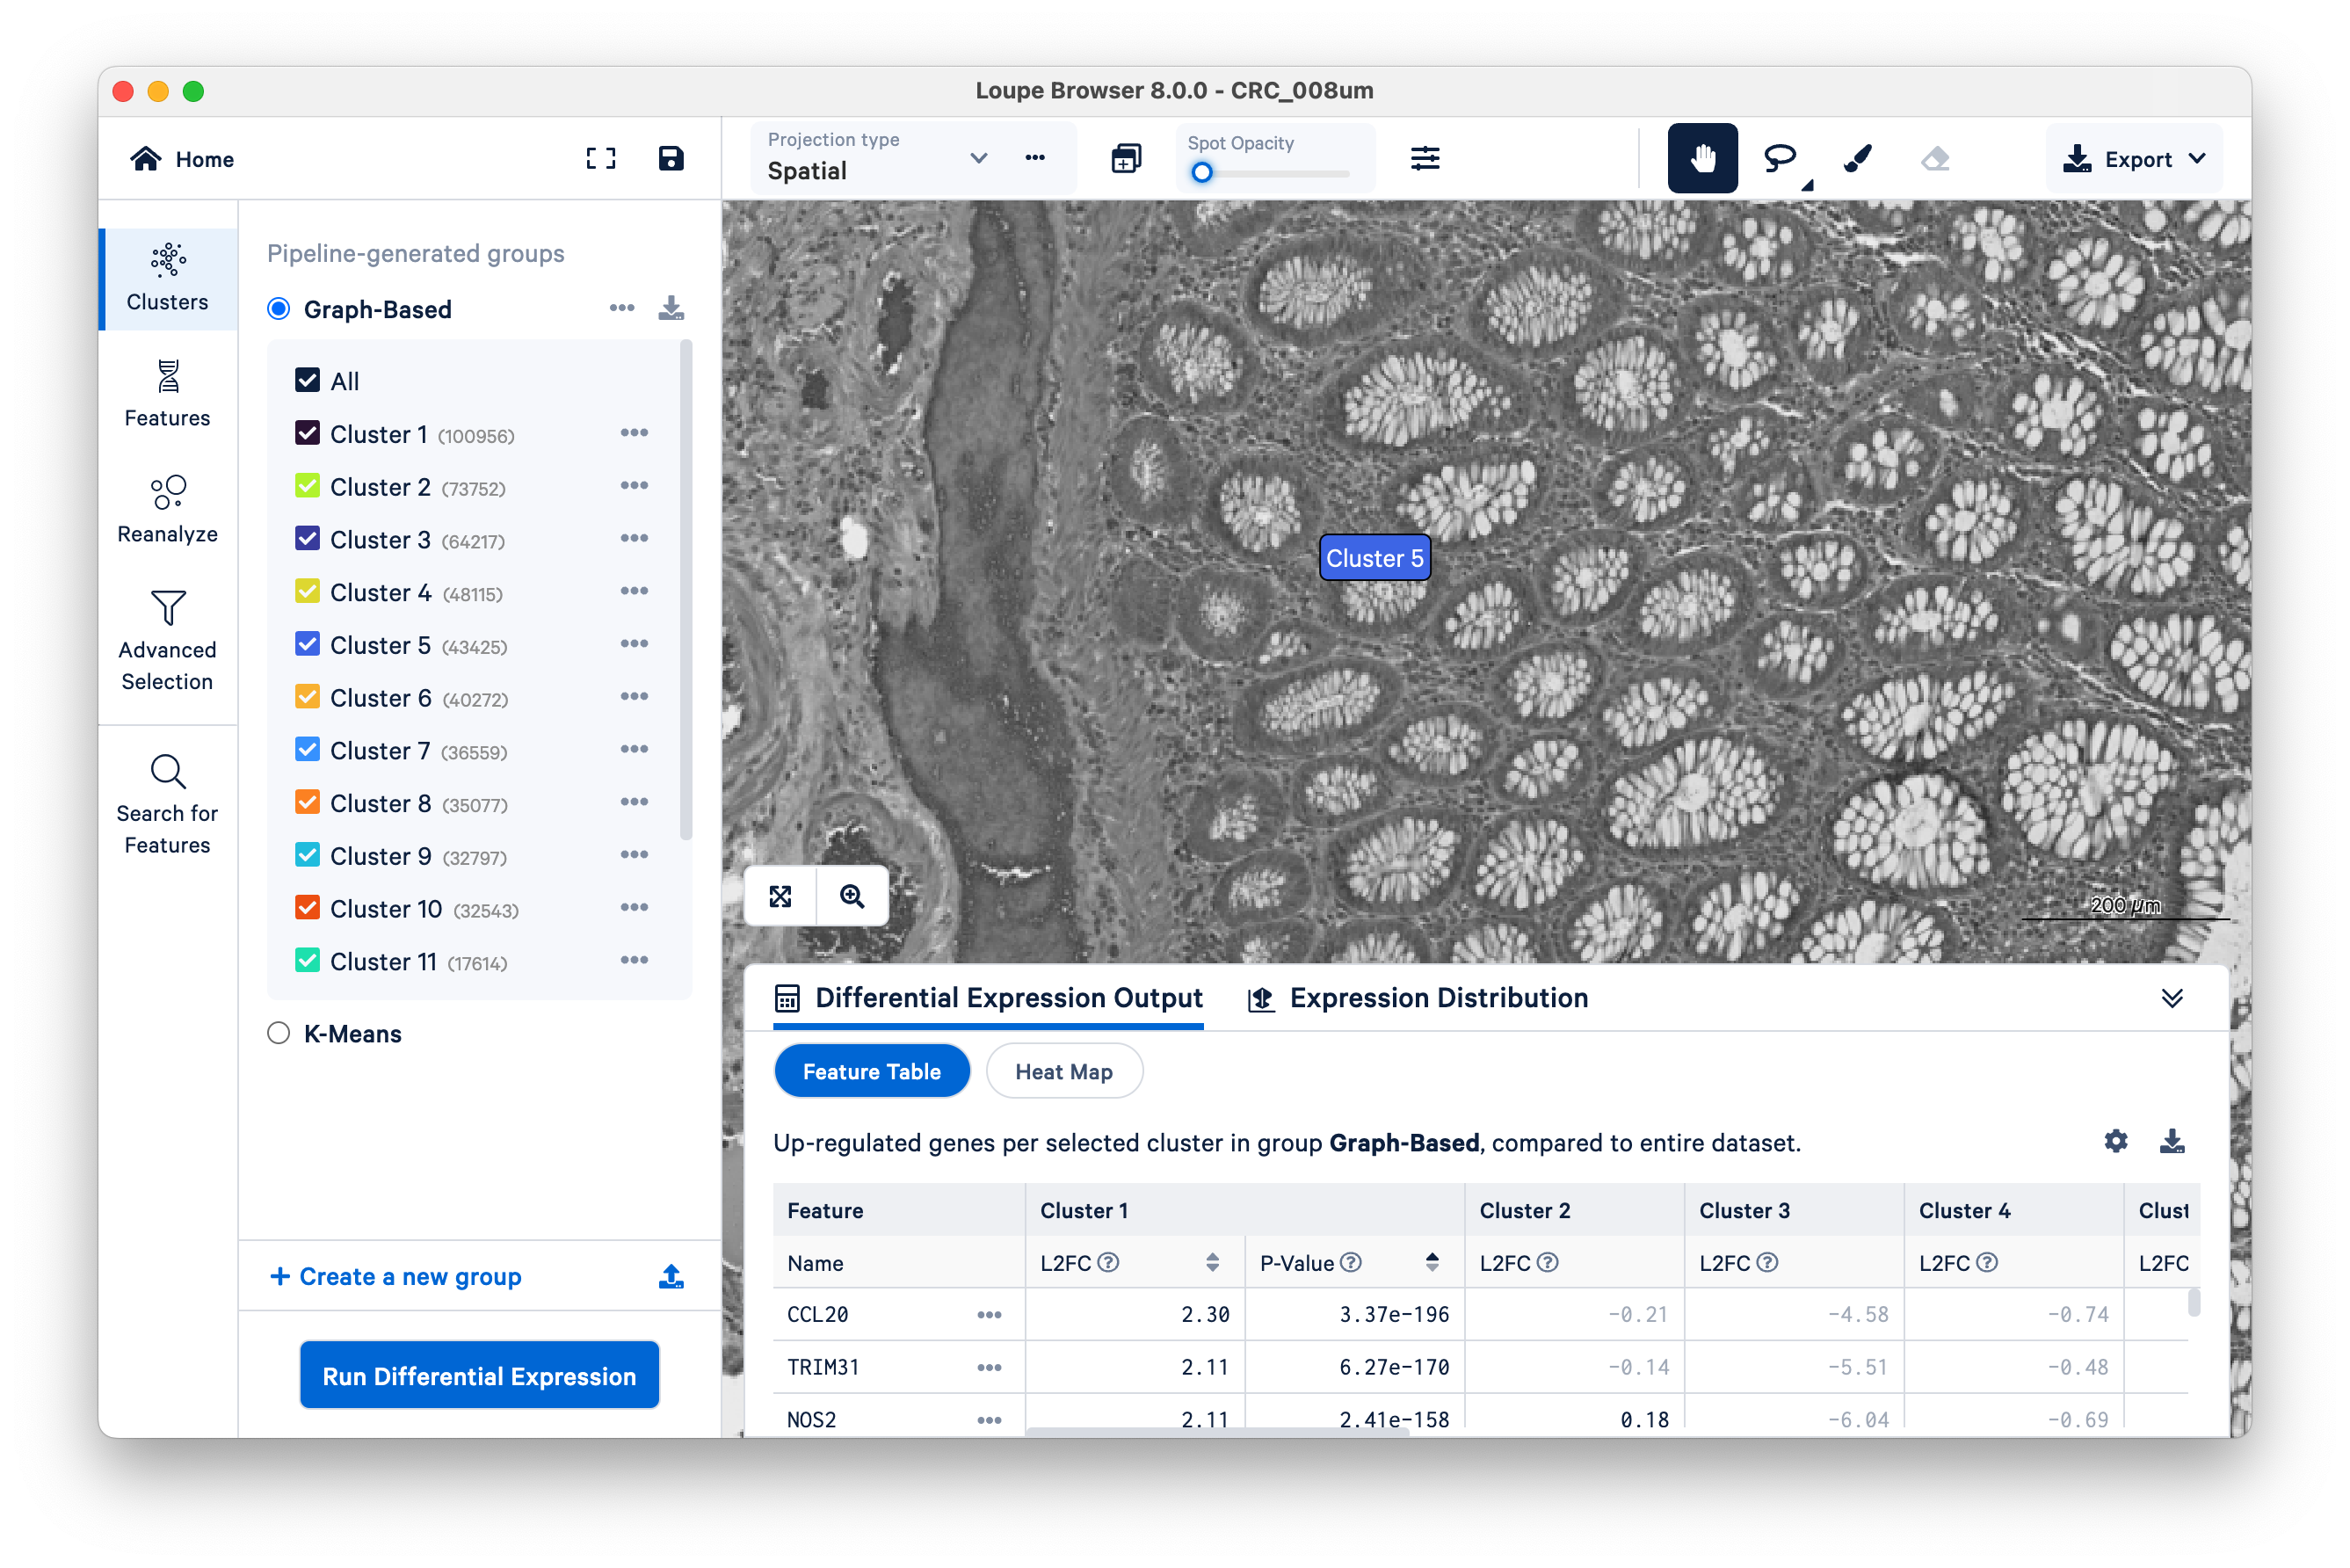The width and height of the screenshot is (2350, 1568).
Task: Toggle the All clusters checkbox
Action: pos(307,380)
